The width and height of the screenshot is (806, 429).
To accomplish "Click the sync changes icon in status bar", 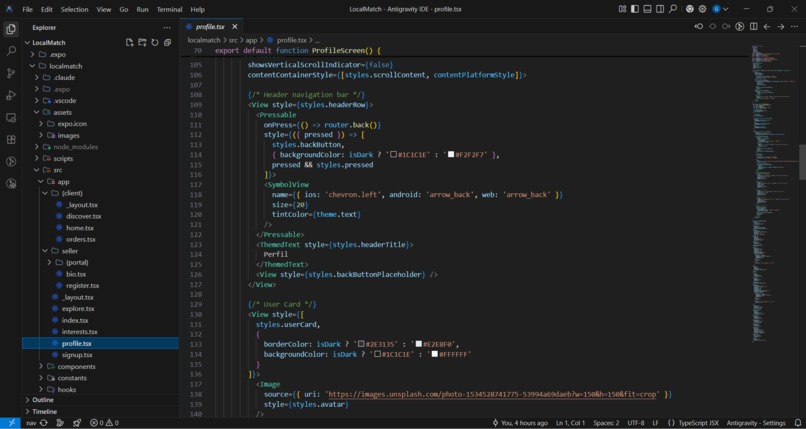I will (44, 423).
